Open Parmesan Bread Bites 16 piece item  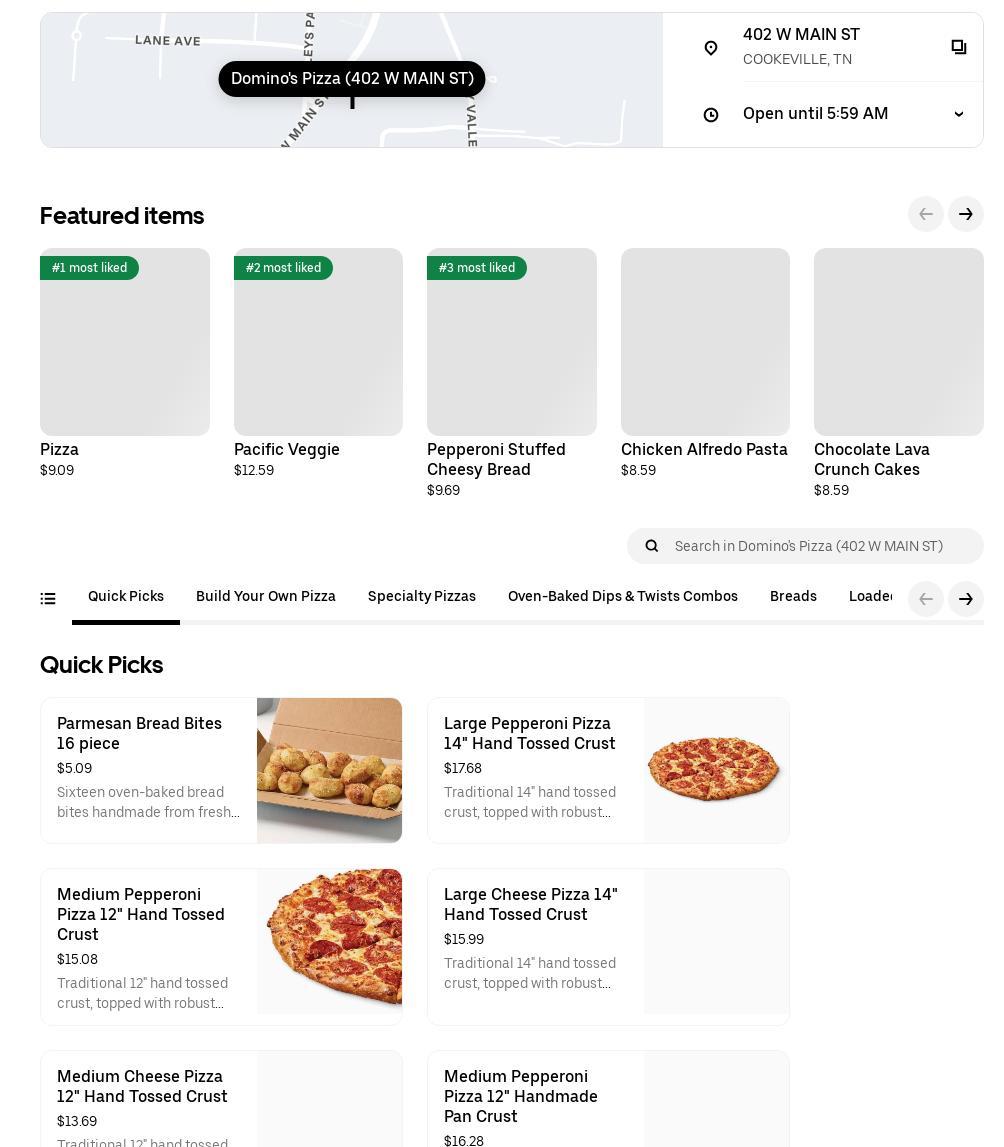[221, 770]
